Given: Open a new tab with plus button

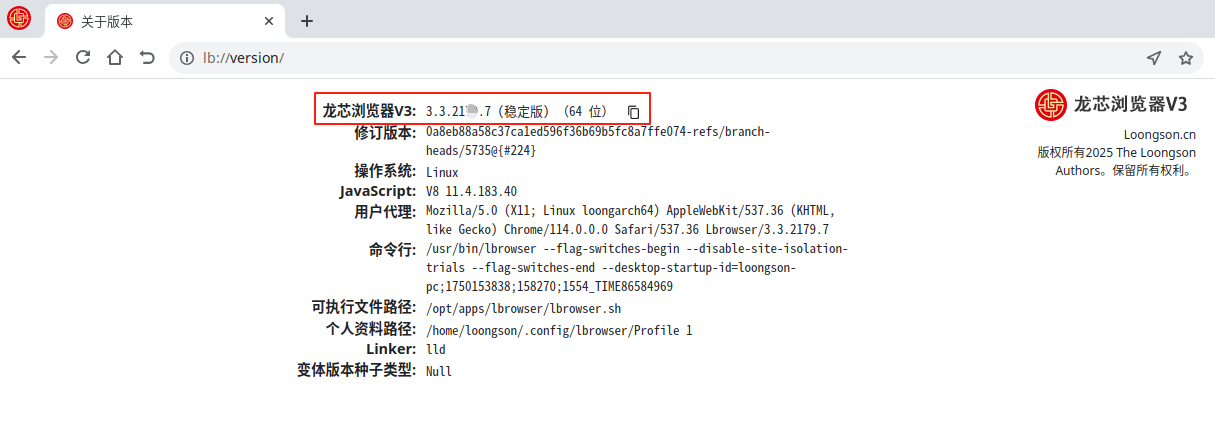Looking at the screenshot, I should [307, 20].
